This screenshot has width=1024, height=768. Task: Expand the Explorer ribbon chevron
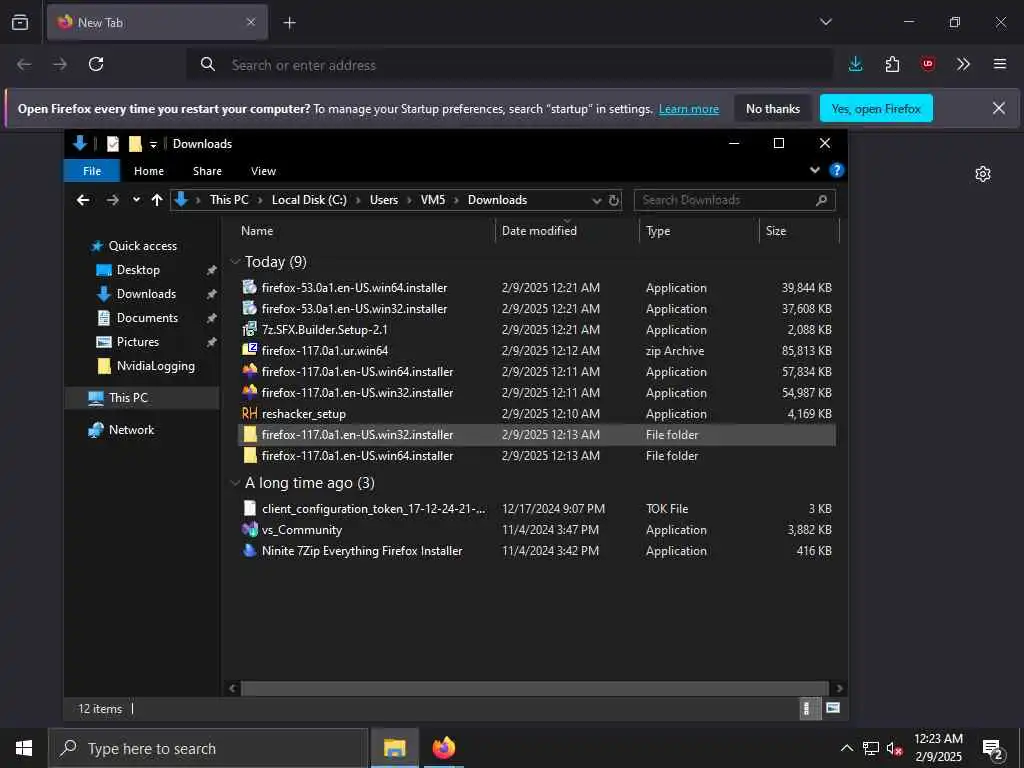[814, 170]
